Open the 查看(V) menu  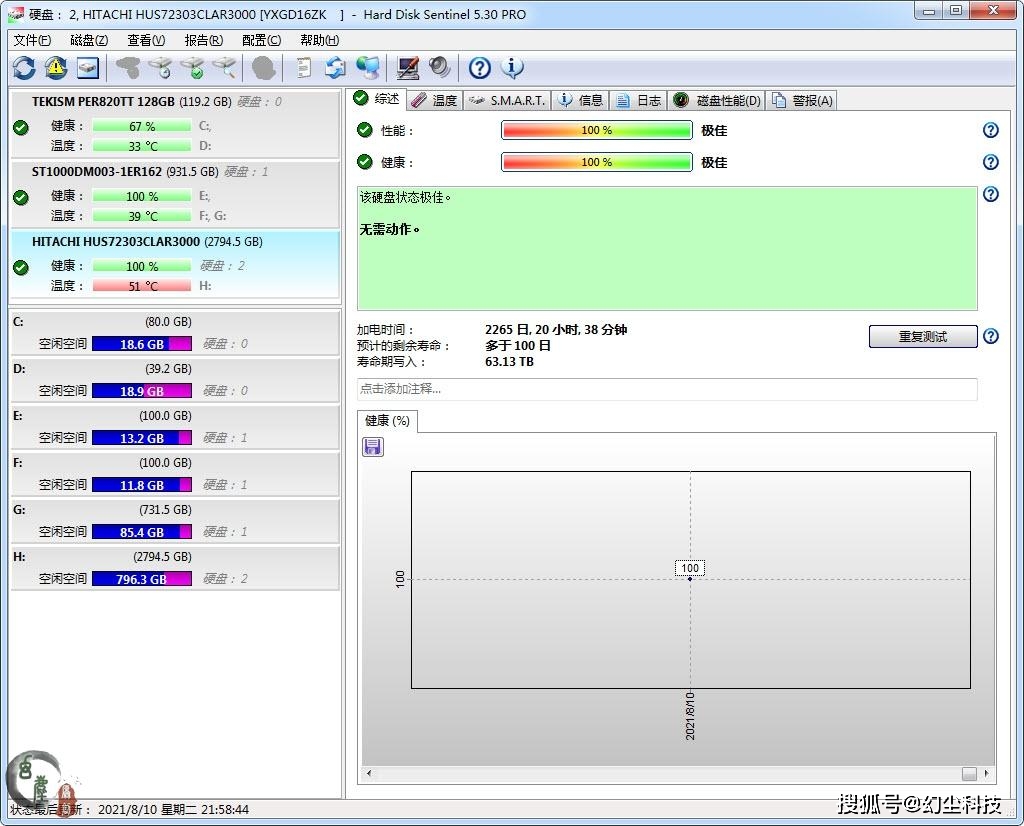click(x=146, y=40)
